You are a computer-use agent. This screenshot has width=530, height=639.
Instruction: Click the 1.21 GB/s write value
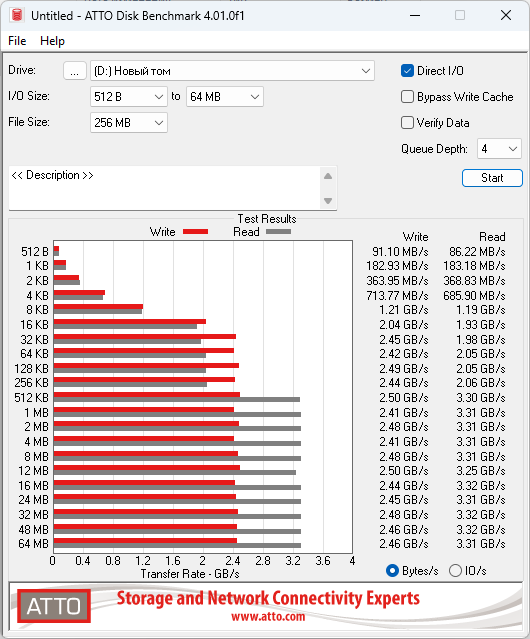click(x=404, y=310)
